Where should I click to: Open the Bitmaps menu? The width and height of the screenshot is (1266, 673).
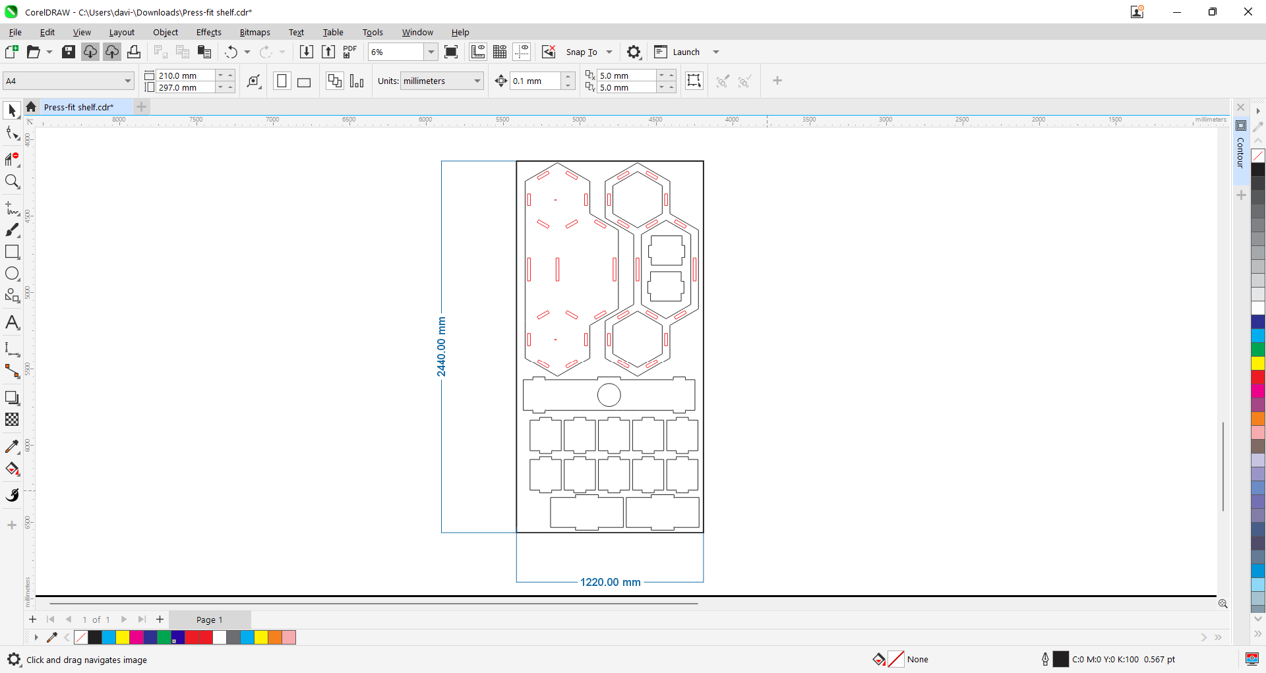[x=255, y=31]
